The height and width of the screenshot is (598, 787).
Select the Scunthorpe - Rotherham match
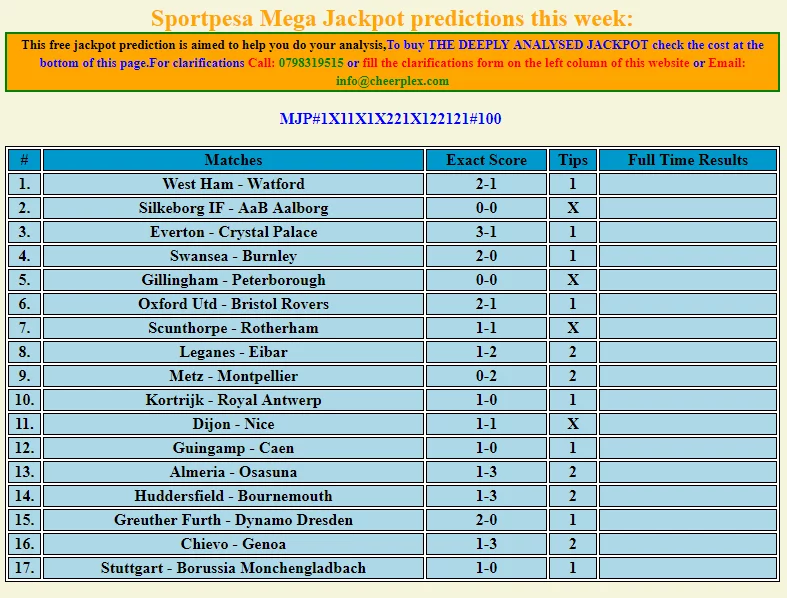click(233, 328)
